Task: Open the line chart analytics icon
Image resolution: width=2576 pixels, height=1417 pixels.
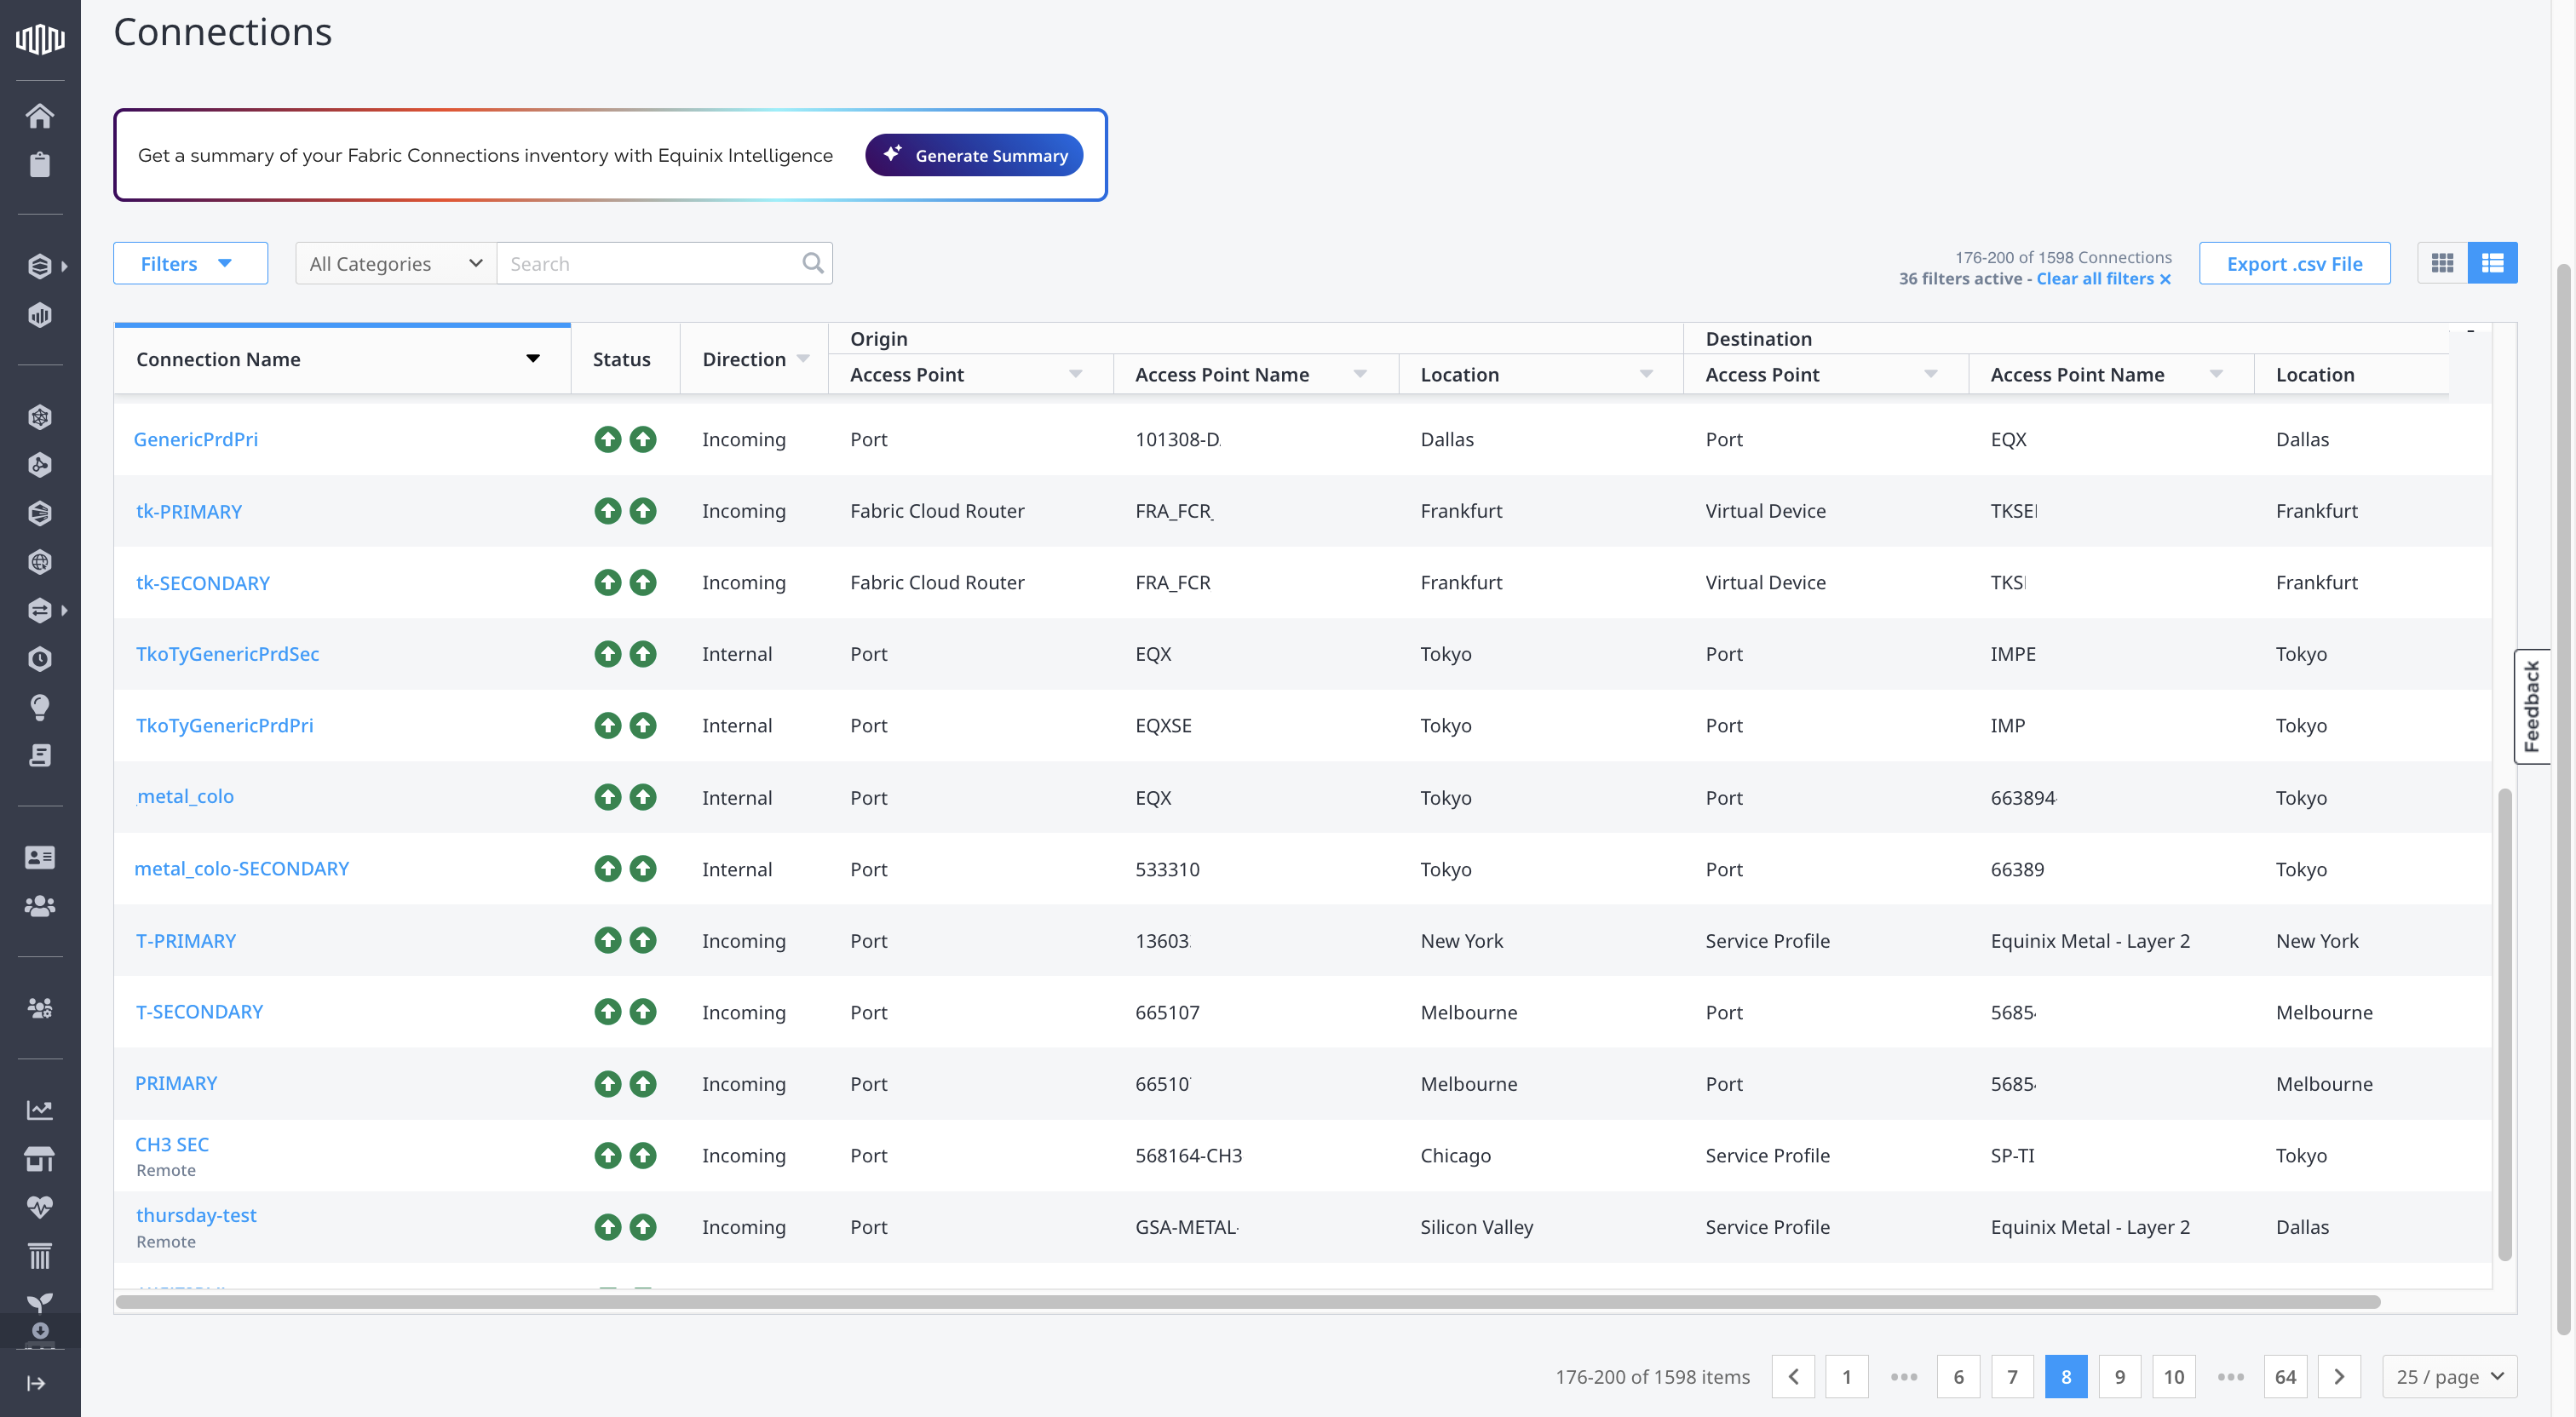Action: click(40, 1109)
